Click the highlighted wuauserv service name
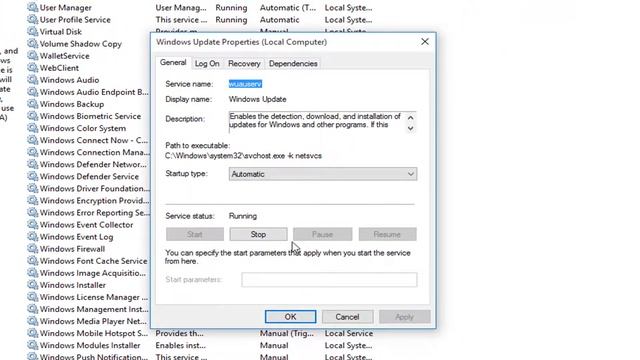 245,84
